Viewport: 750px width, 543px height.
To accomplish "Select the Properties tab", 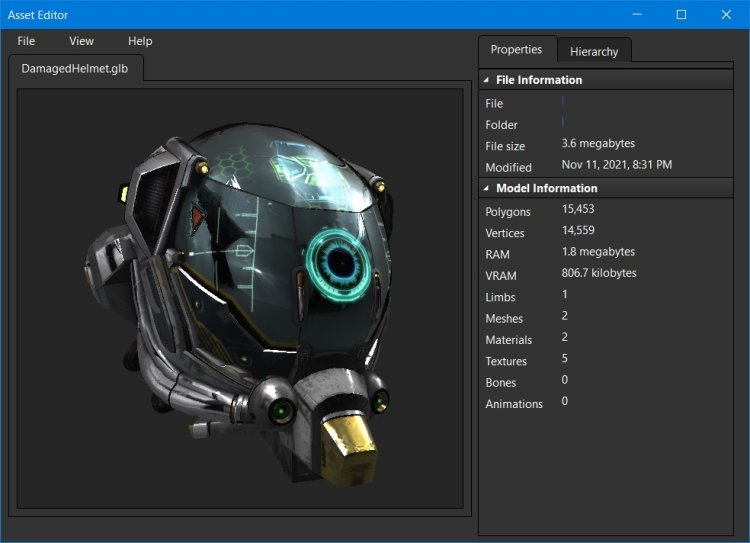I will coord(516,49).
